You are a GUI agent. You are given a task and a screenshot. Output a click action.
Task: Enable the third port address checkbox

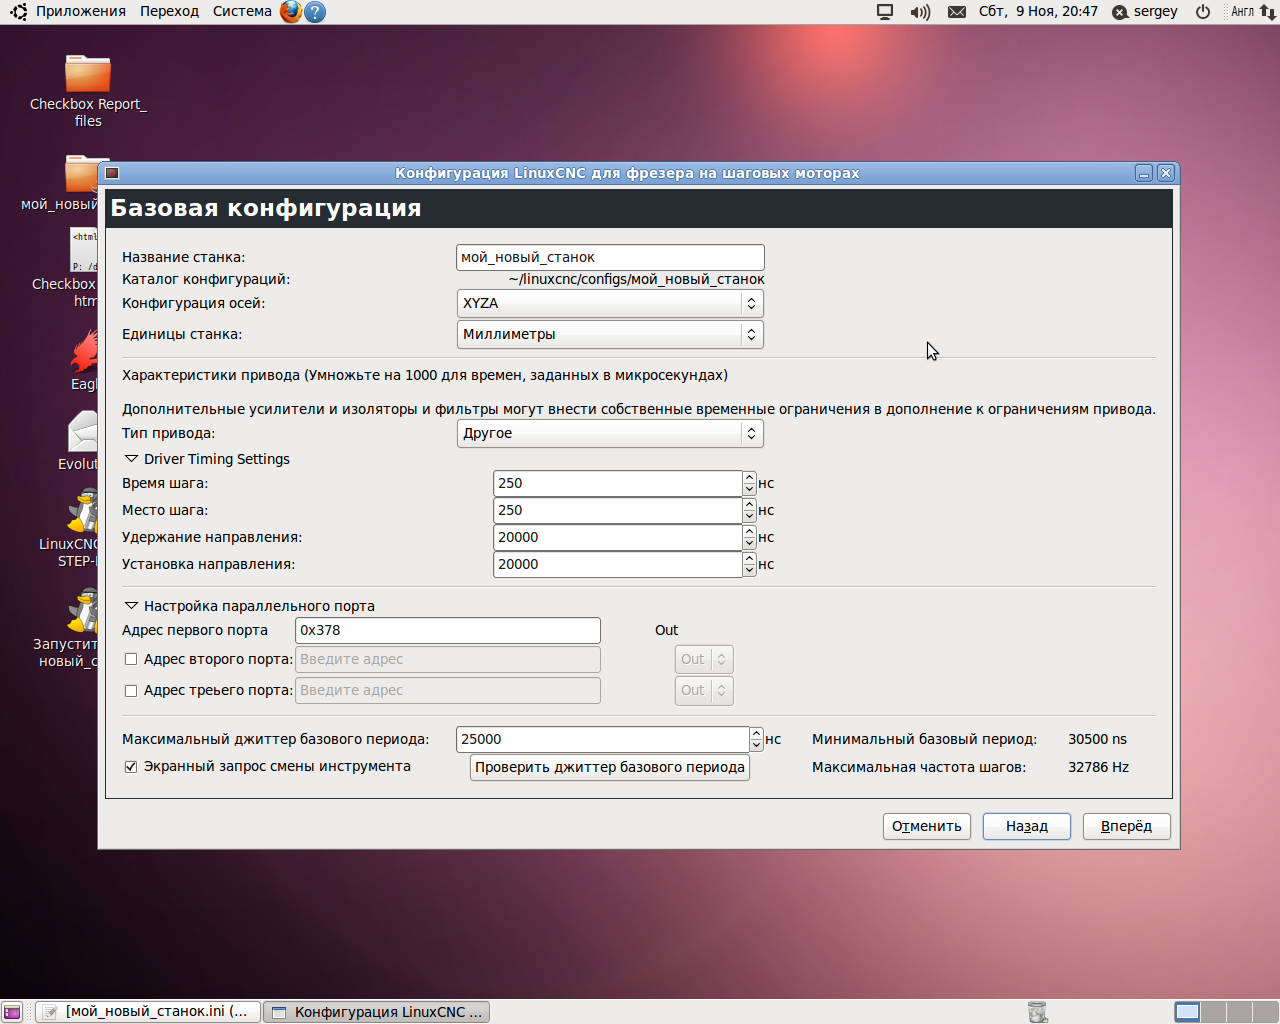click(x=131, y=690)
